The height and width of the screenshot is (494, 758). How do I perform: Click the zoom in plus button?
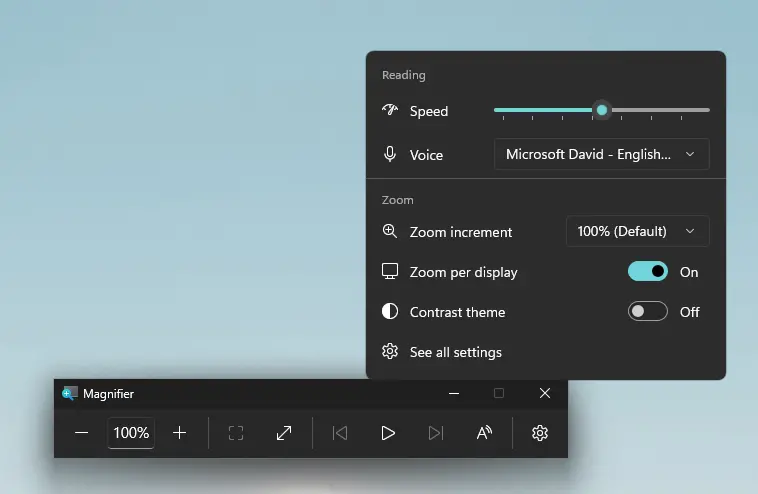[x=179, y=433]
